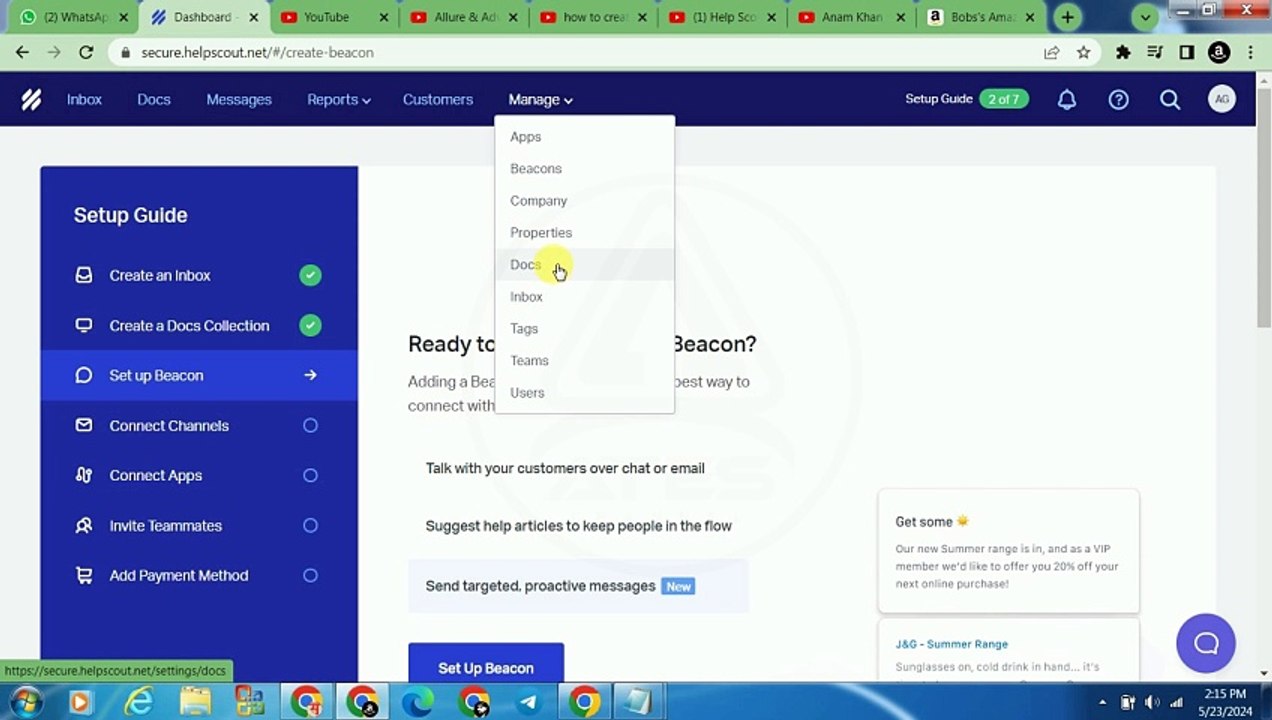Open Docs in the top navigation

[x=154, y=99]
